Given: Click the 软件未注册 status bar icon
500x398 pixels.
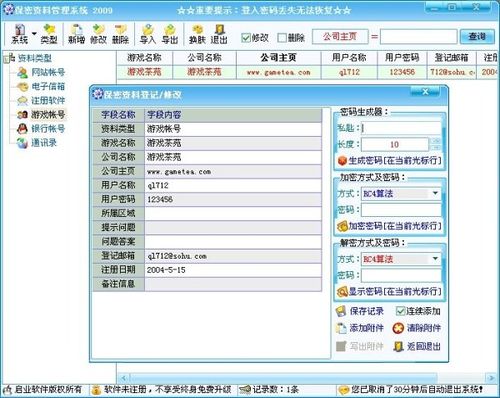Looking at the screenshot, I should (x=96, y=390).
